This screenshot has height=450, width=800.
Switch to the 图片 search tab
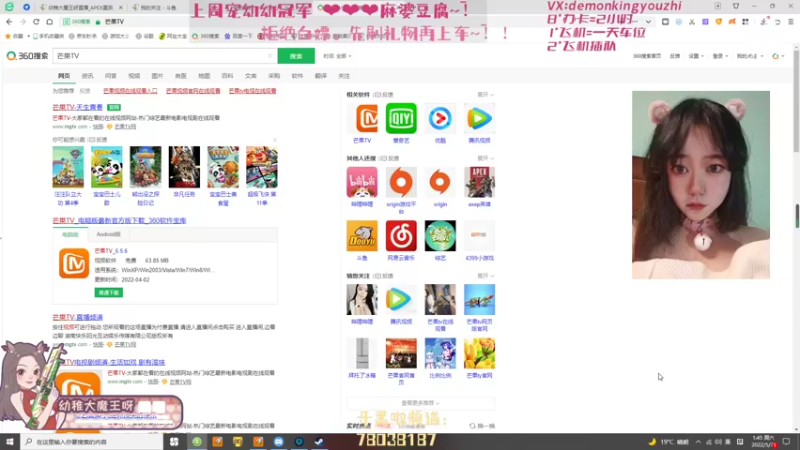coord(157,76)
